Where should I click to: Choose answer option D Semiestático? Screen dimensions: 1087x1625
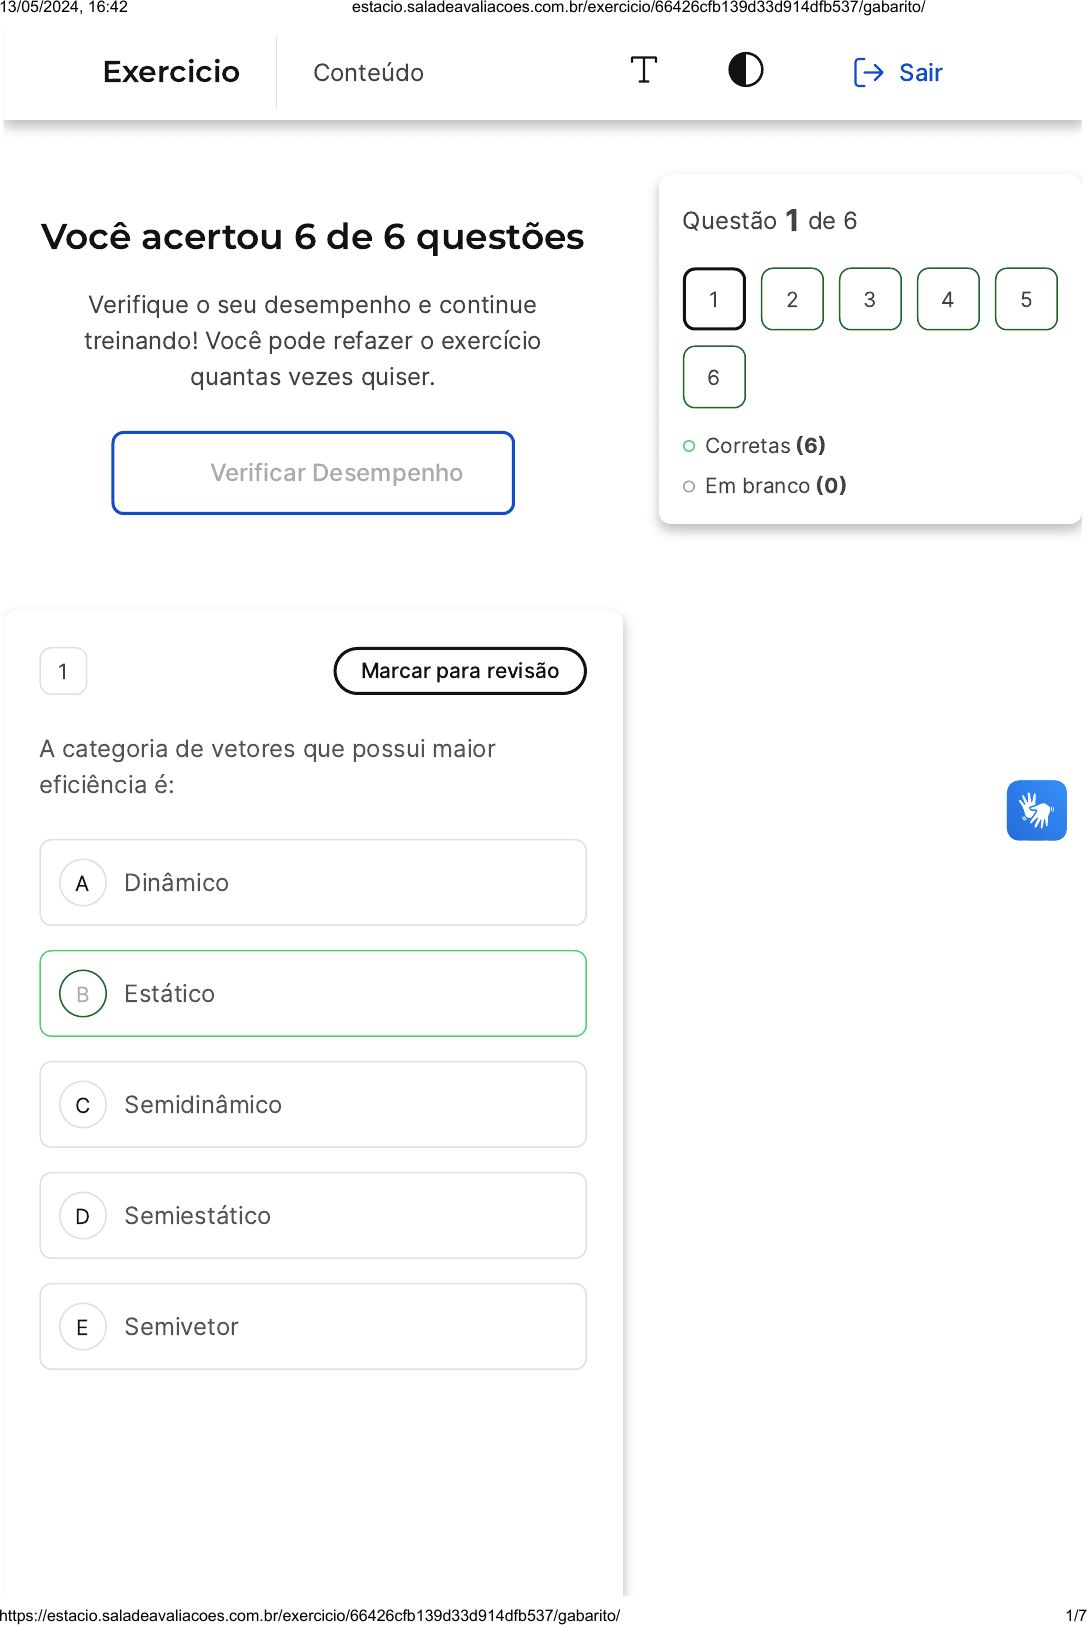tap(313, 1216)
